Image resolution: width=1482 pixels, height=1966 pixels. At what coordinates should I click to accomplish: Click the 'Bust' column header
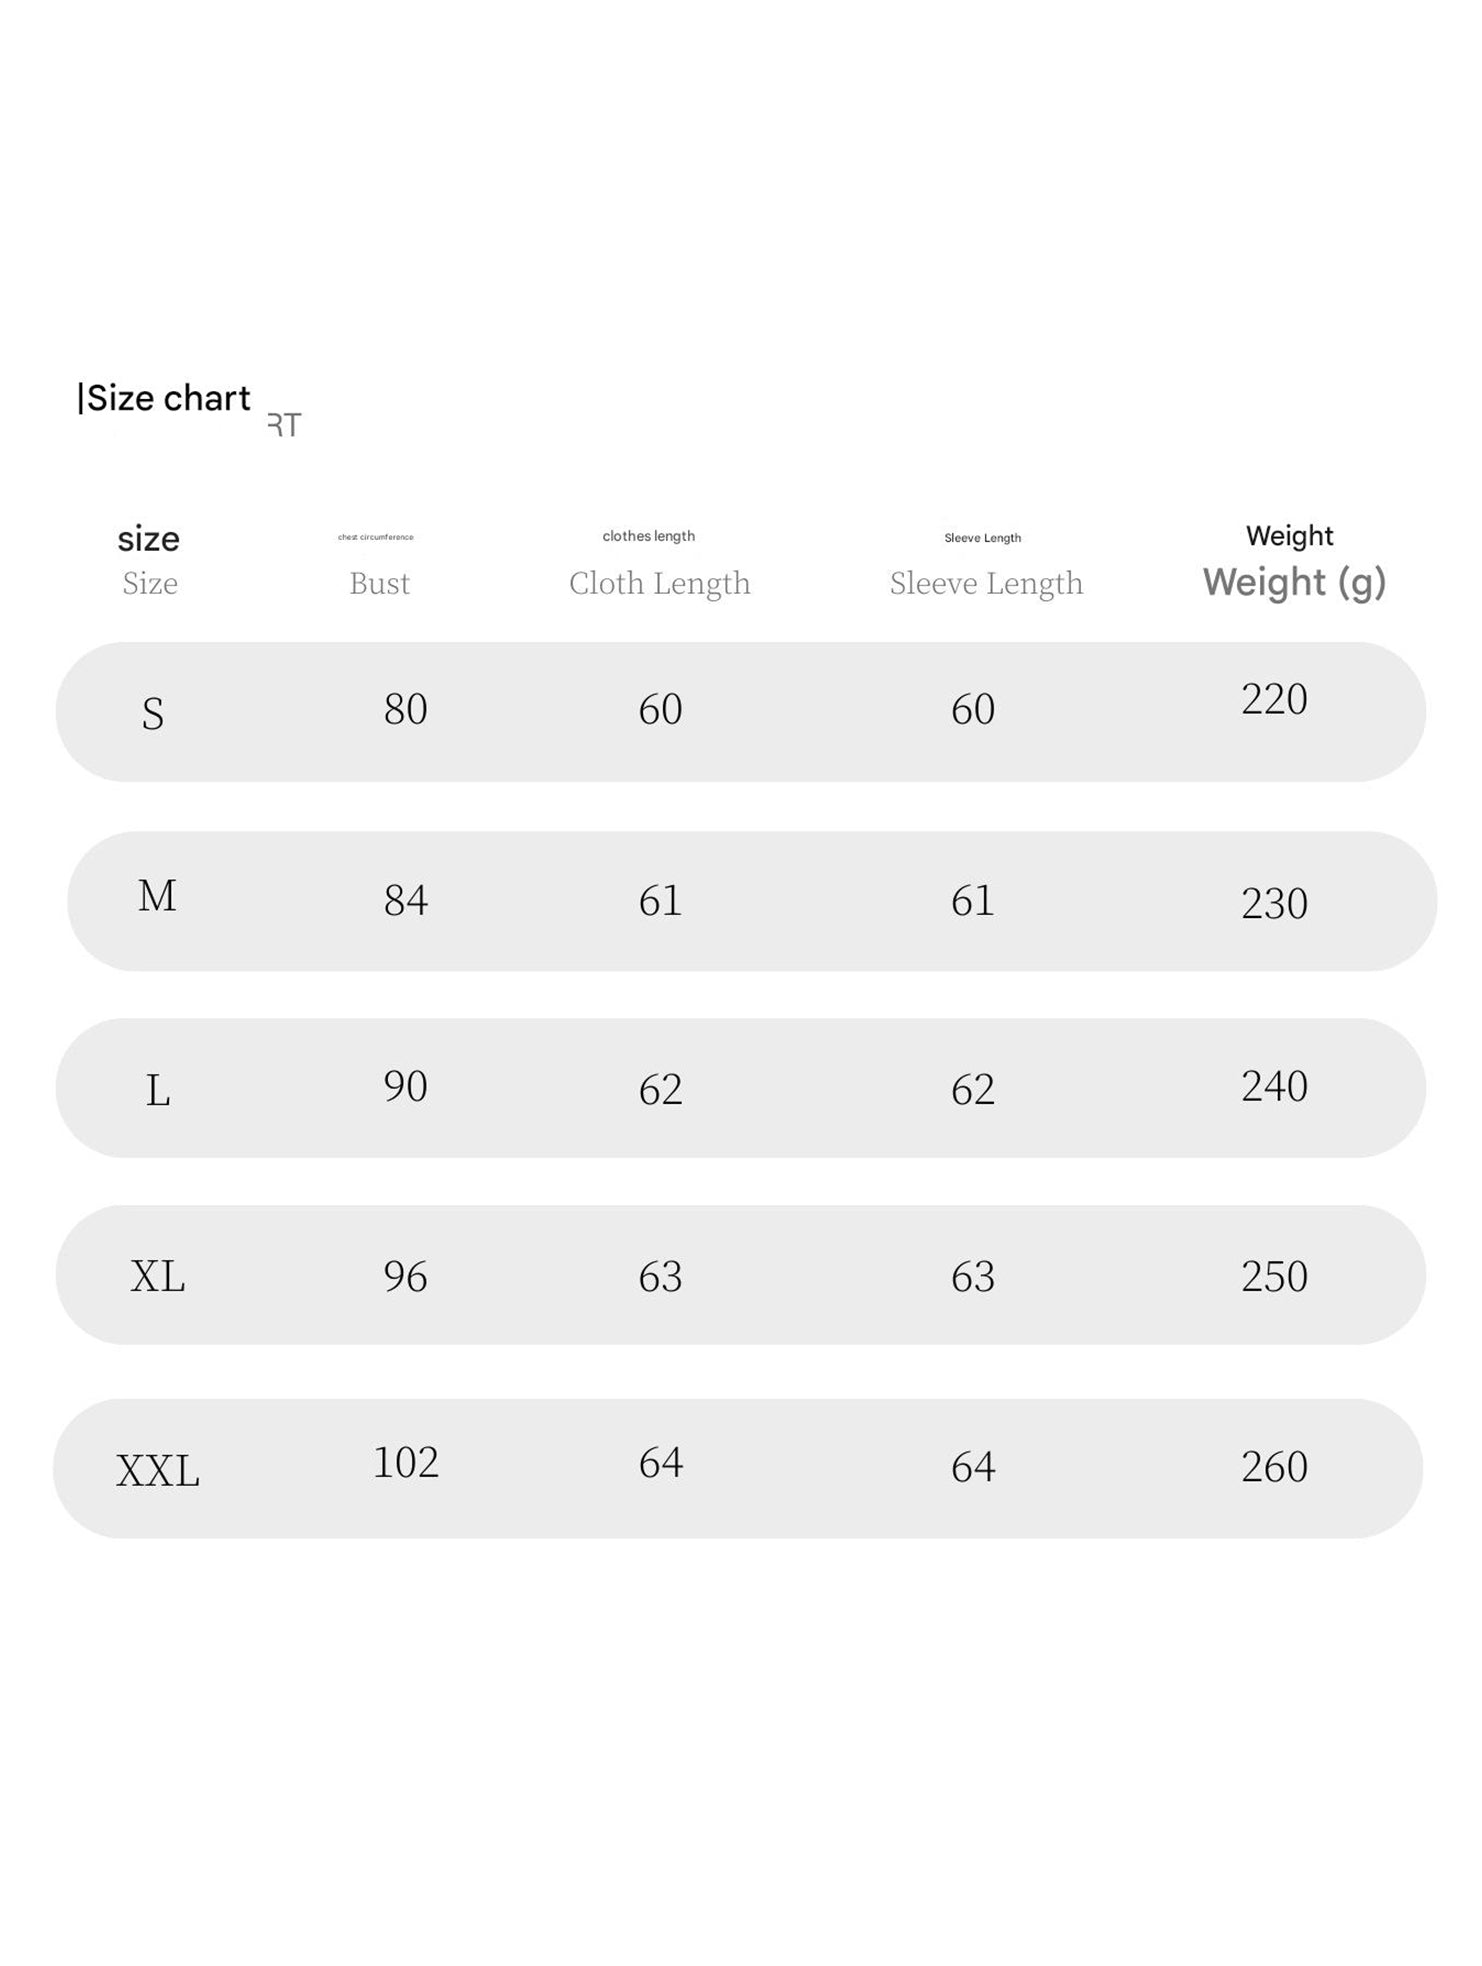tap(379, 583)
